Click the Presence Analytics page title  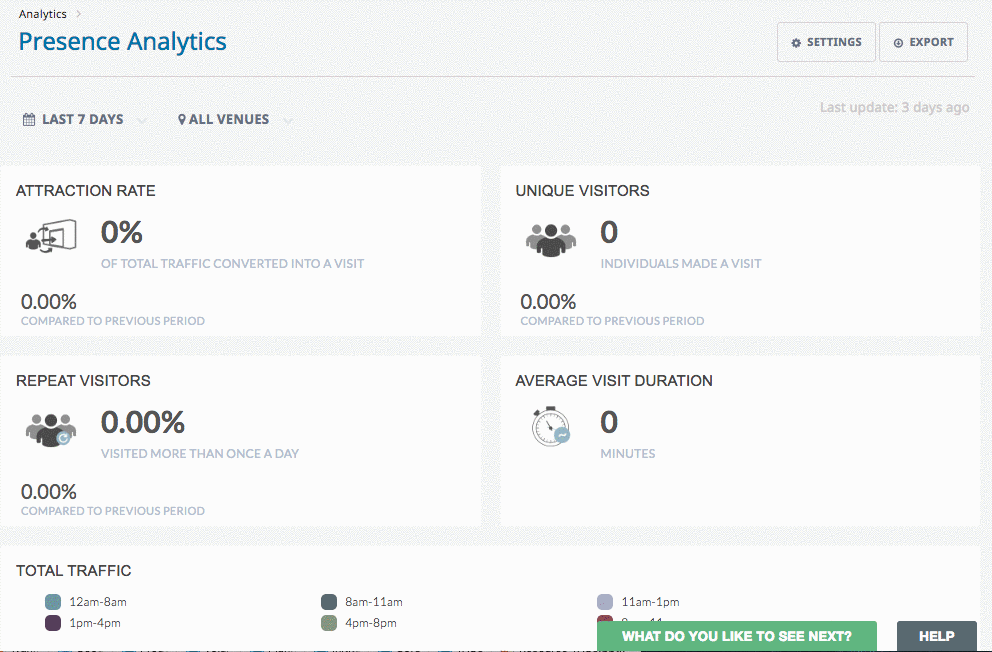[123, 42]
